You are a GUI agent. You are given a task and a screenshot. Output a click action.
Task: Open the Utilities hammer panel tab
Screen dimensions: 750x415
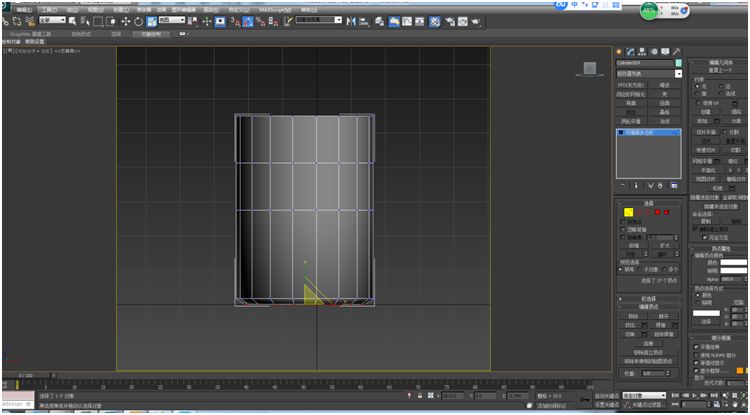[x=676, y=52]
